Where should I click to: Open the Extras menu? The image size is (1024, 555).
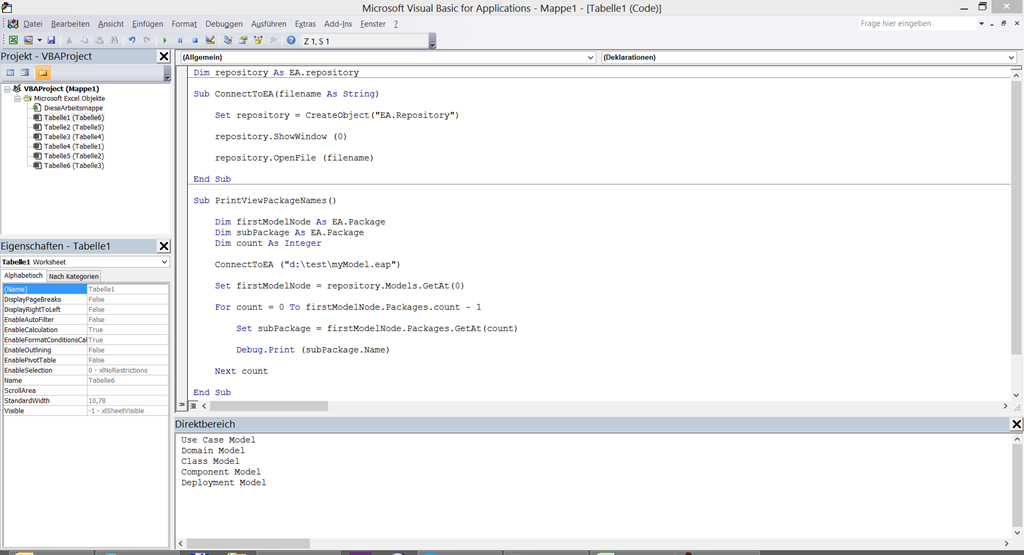point(305,24)
